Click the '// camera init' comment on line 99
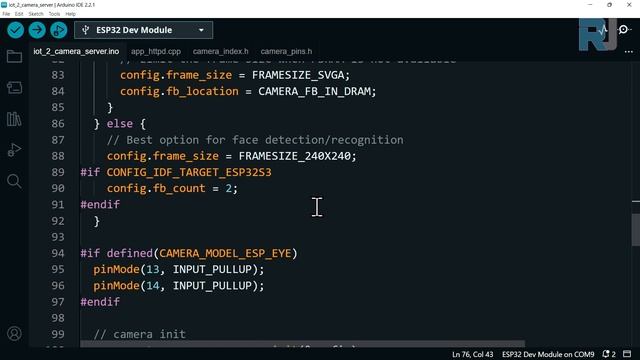640x360 pixels. point(140,334)
